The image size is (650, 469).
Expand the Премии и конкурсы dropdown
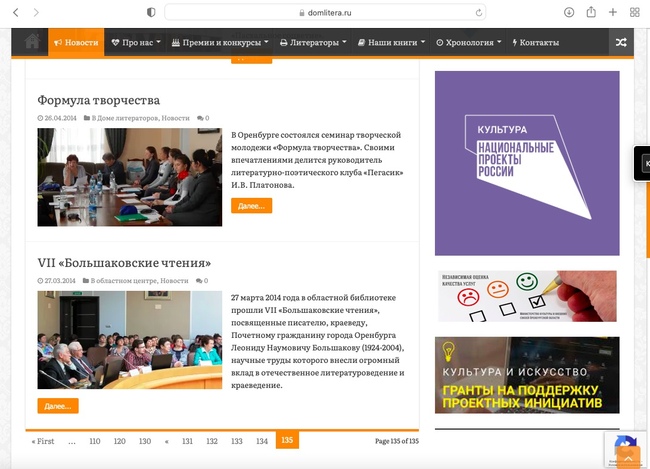pyautogui.click(x=219, y=43)
